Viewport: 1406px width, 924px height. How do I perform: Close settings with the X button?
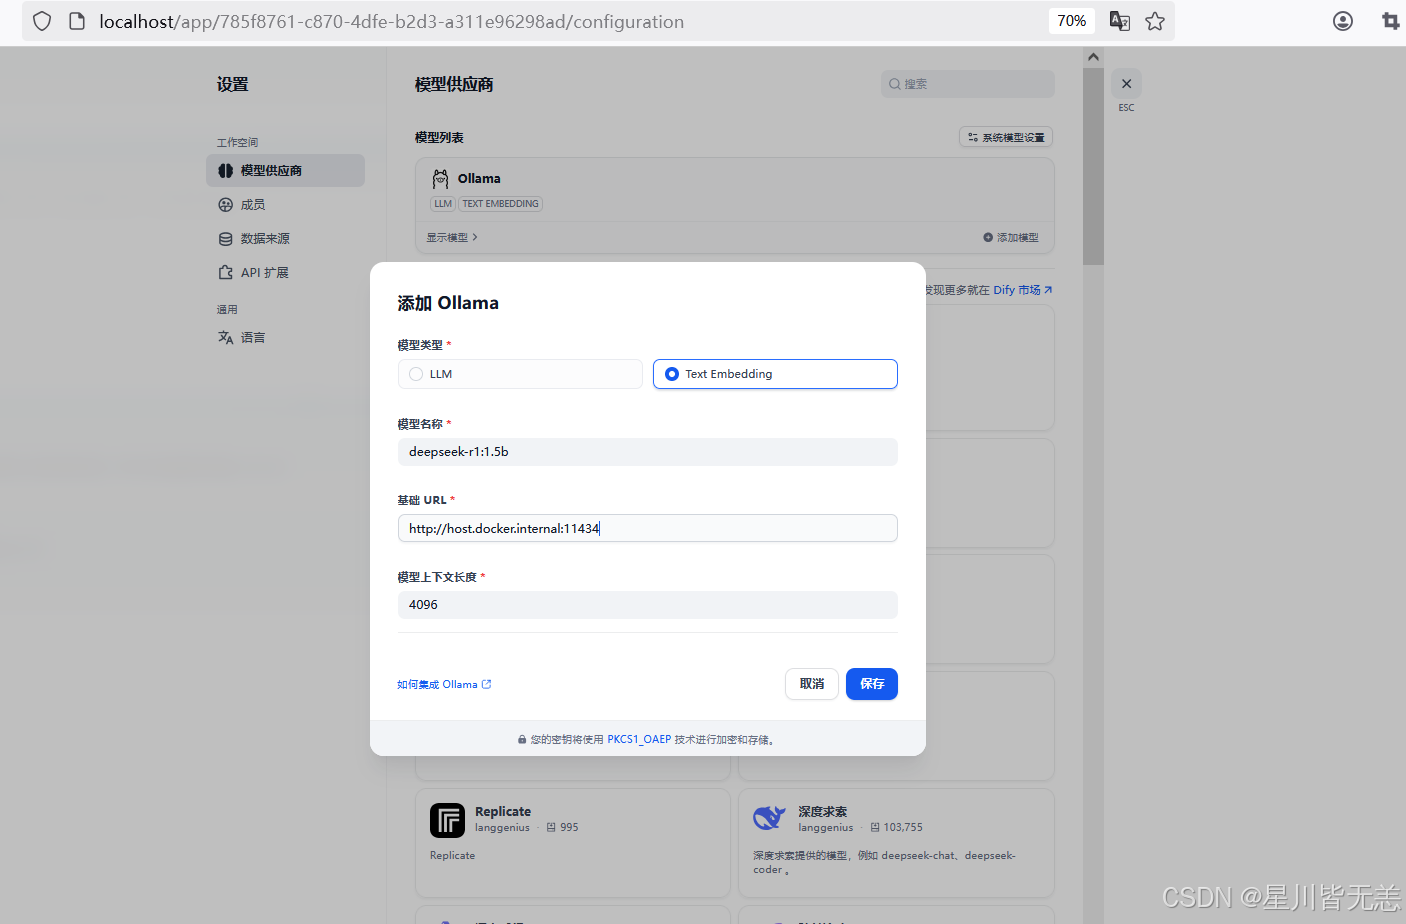point(1126,84)
